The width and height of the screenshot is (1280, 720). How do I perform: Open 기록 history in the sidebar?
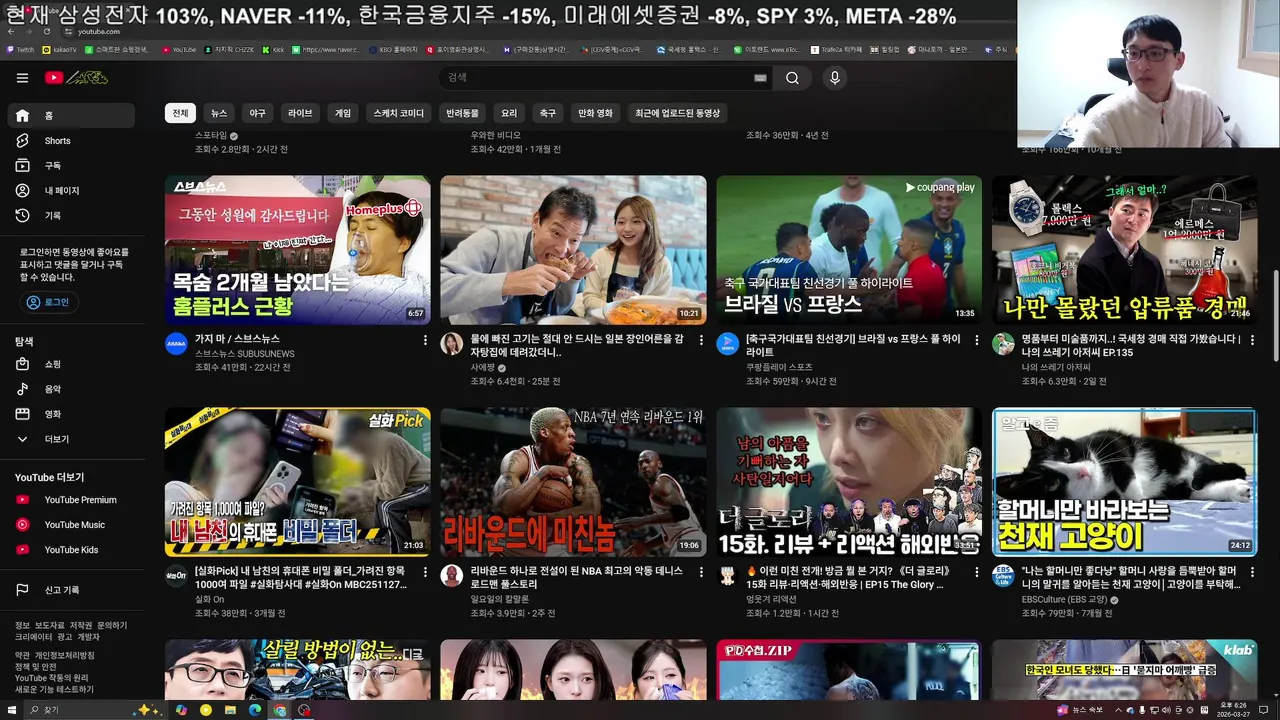click(70, 215)
